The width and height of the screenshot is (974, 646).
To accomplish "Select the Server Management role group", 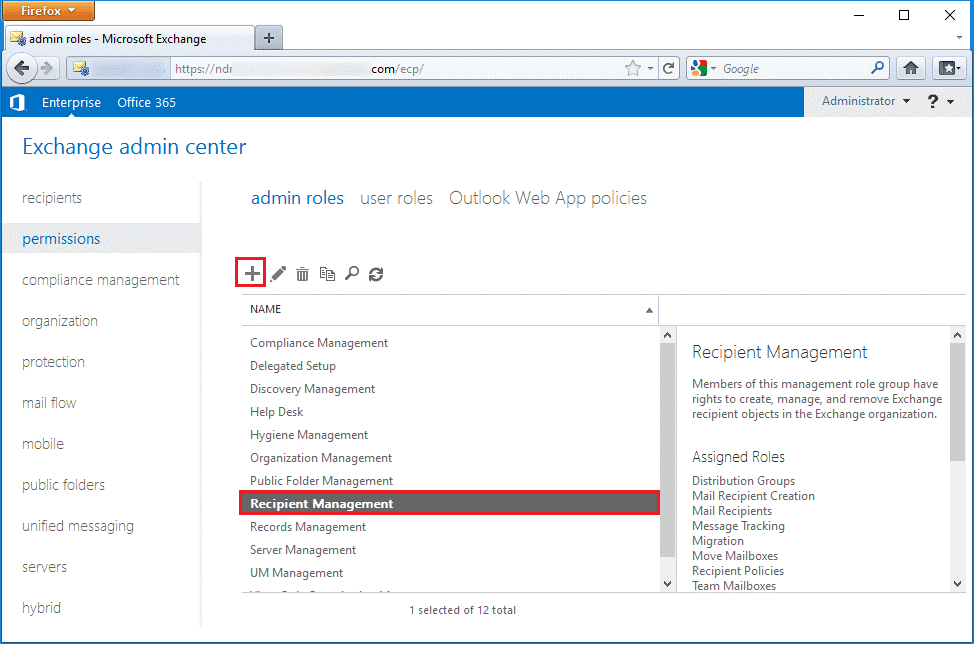I will [x=450, y=550].
